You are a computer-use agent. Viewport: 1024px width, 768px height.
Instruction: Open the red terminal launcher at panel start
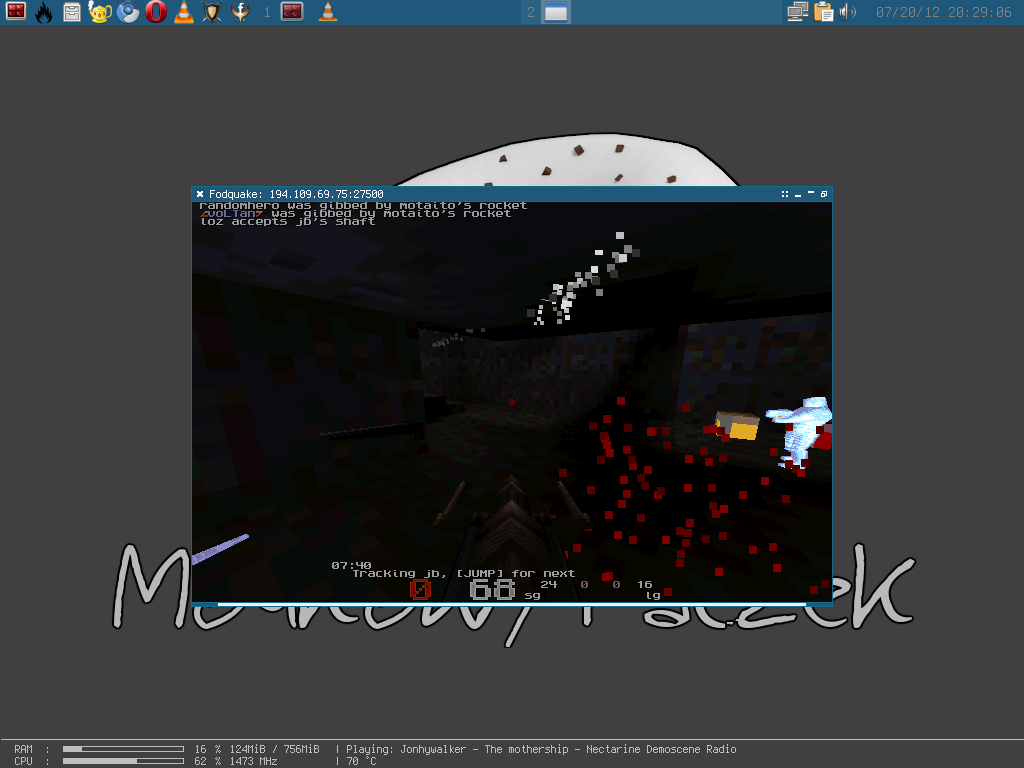pos(16,12)
